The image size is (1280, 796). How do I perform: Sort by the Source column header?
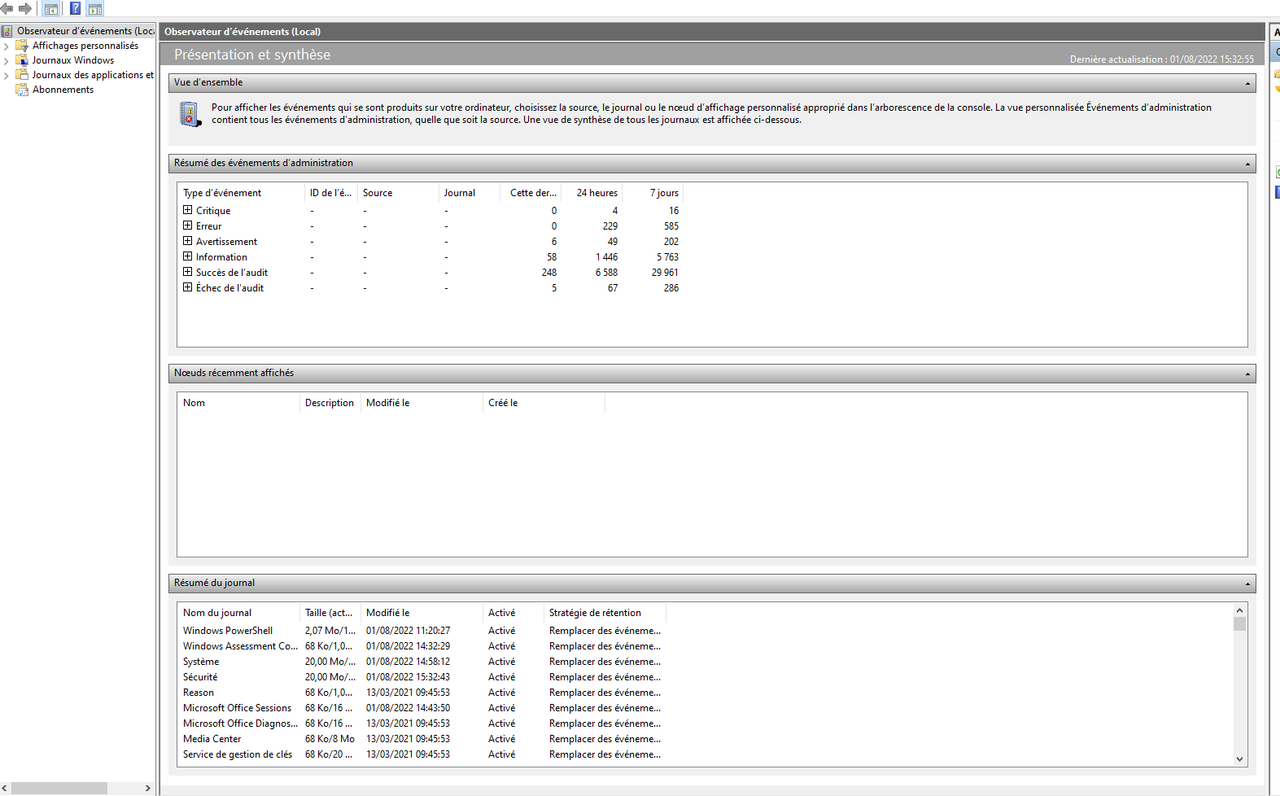(x=398, y=193)
